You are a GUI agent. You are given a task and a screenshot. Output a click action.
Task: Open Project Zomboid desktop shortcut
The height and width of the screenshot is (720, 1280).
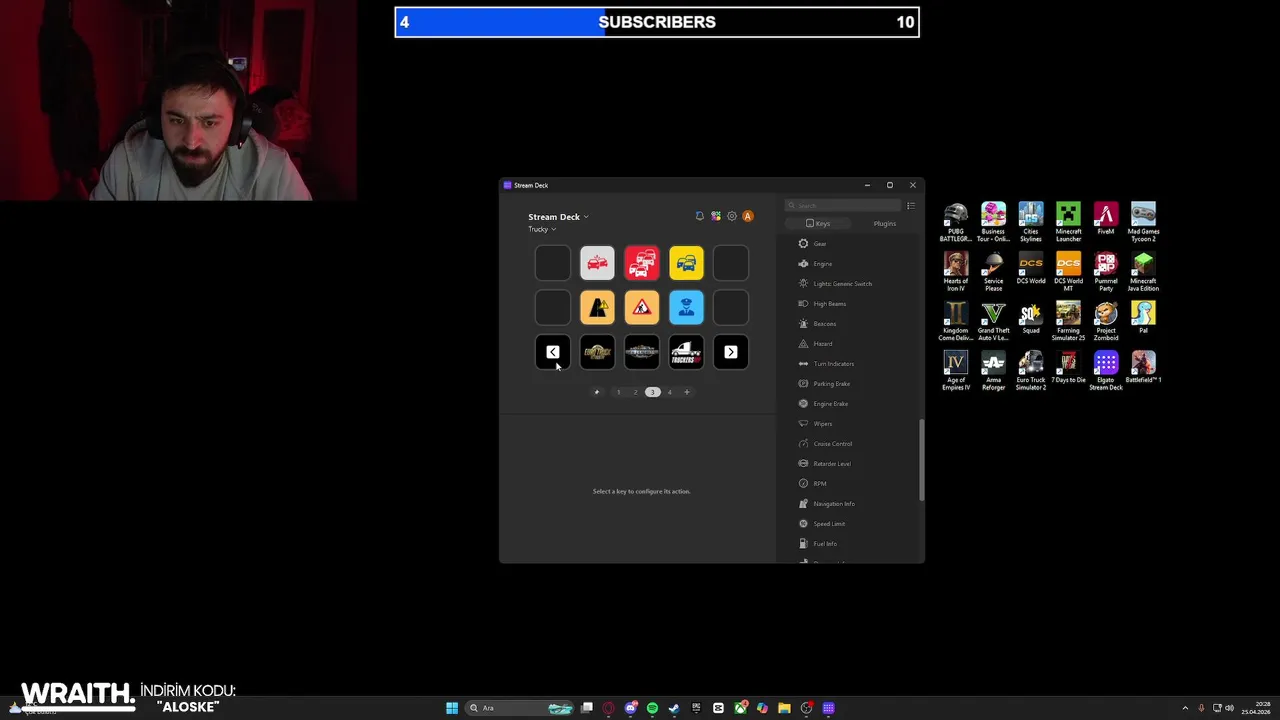(1106, 321)
